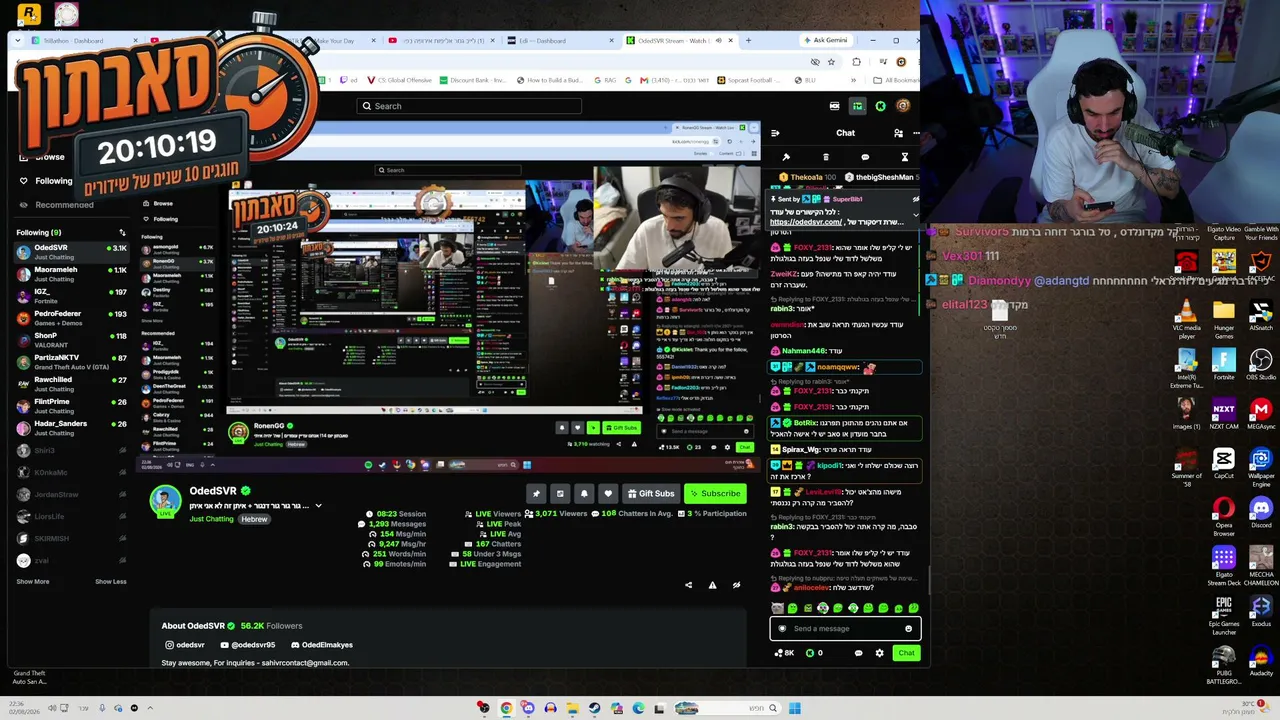The width and height of the screenshot is (1280, 720).
Task: Open the MEGAsync desktop shortcut
Action: (x=1261, y=414)
